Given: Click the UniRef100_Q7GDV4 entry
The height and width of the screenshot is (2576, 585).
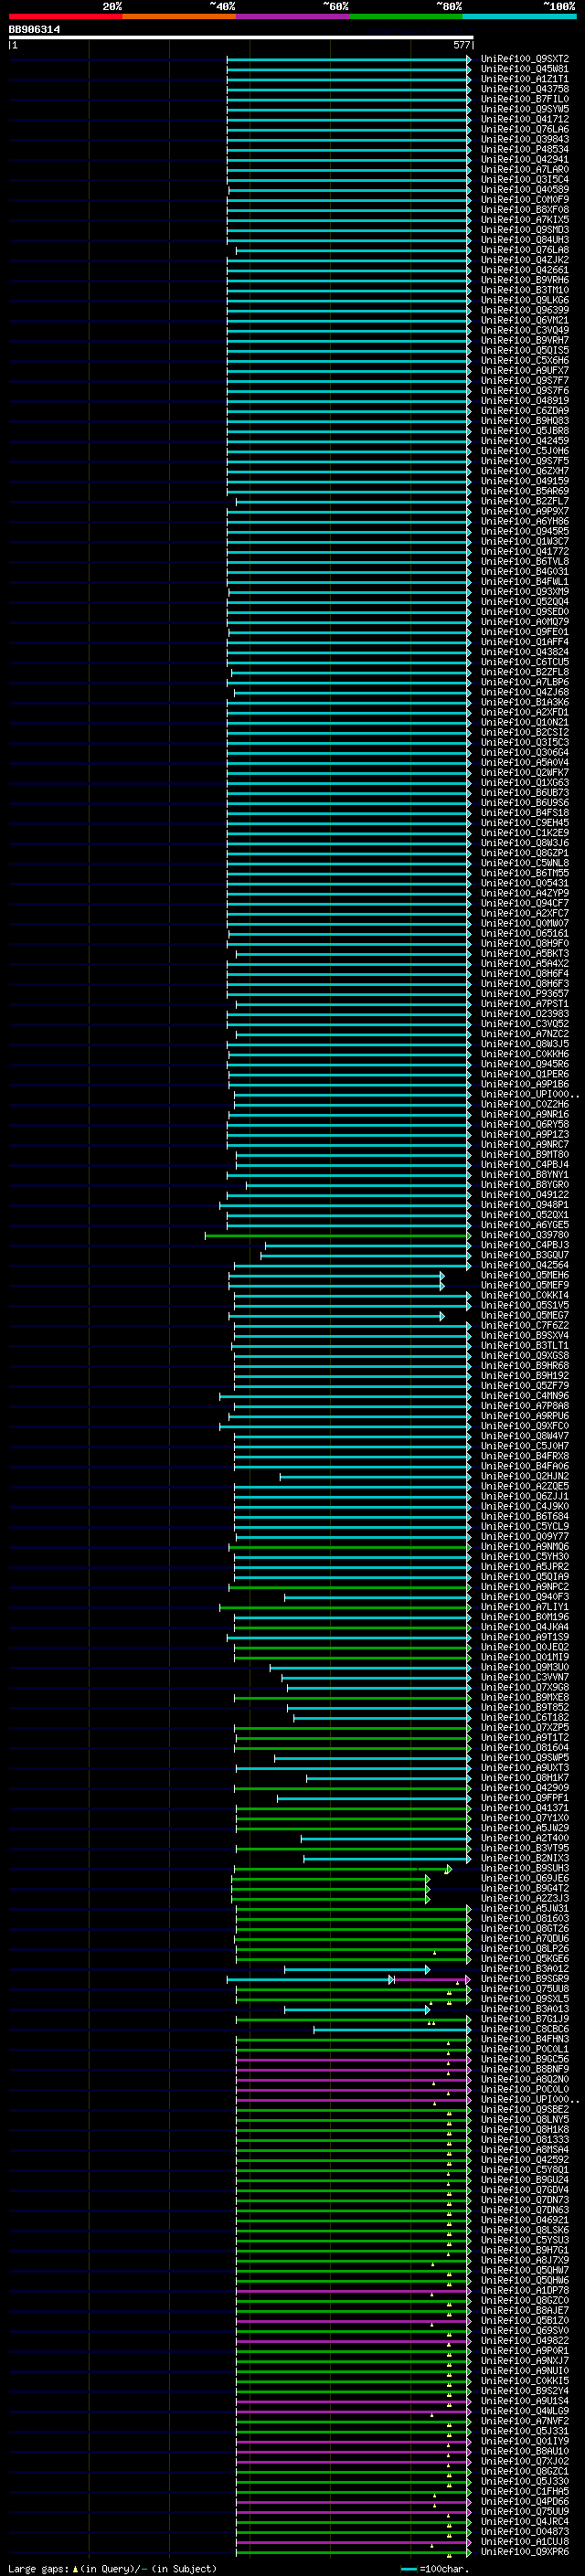Looking at the screenshot, I should point(525,2190).
